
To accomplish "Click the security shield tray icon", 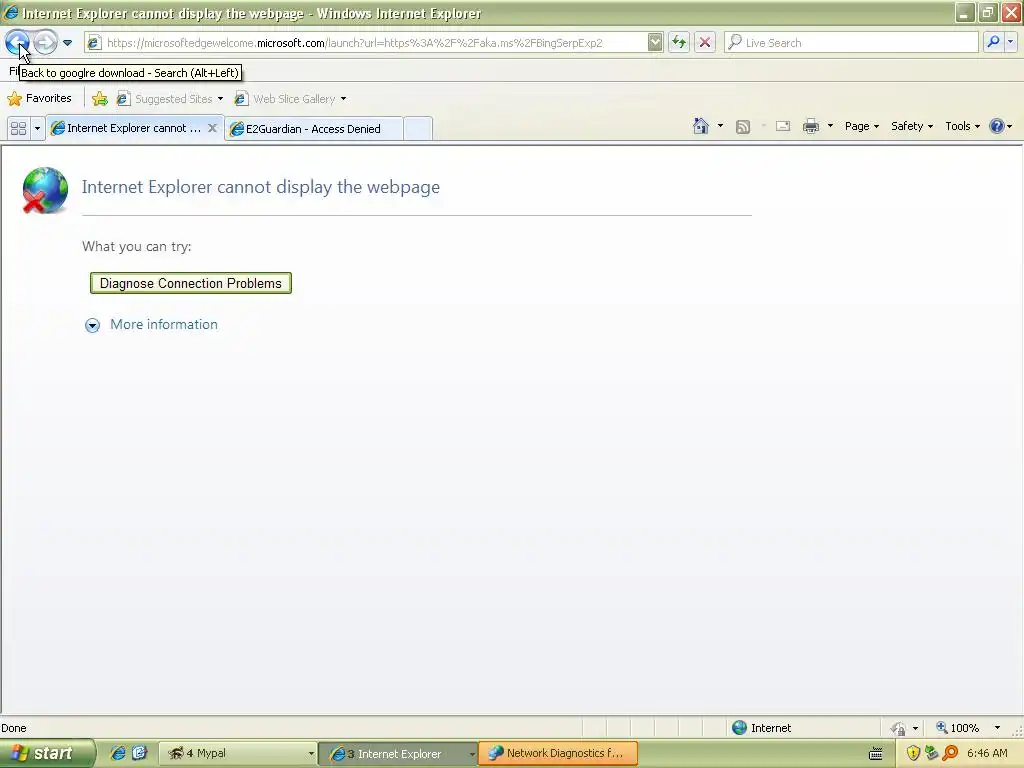I will [913, 753].
